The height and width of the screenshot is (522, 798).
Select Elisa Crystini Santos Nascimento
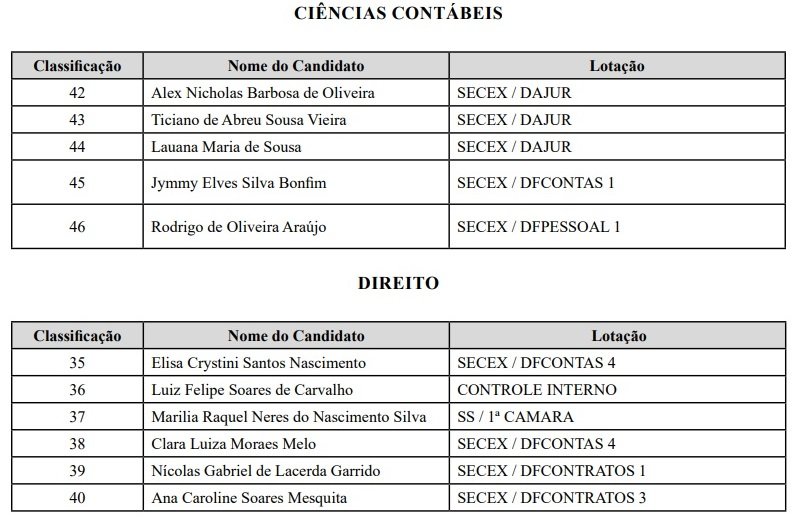pyautogui.click(x=259, y=363)
